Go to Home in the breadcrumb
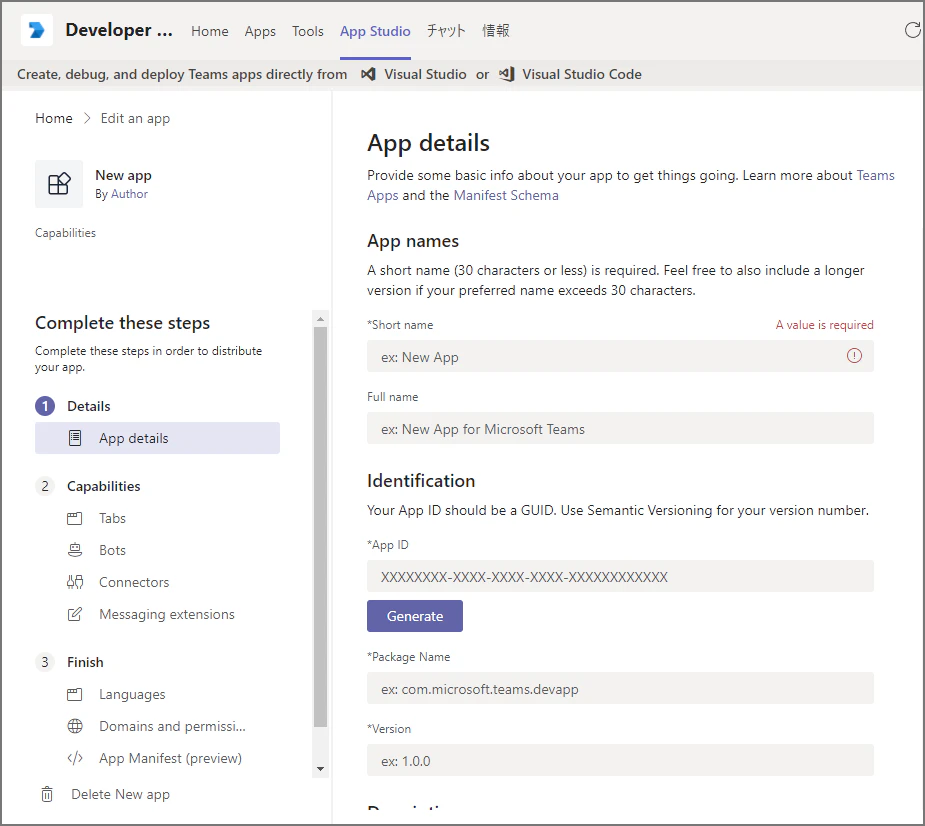The image size is (925, 826). [54, 119]
